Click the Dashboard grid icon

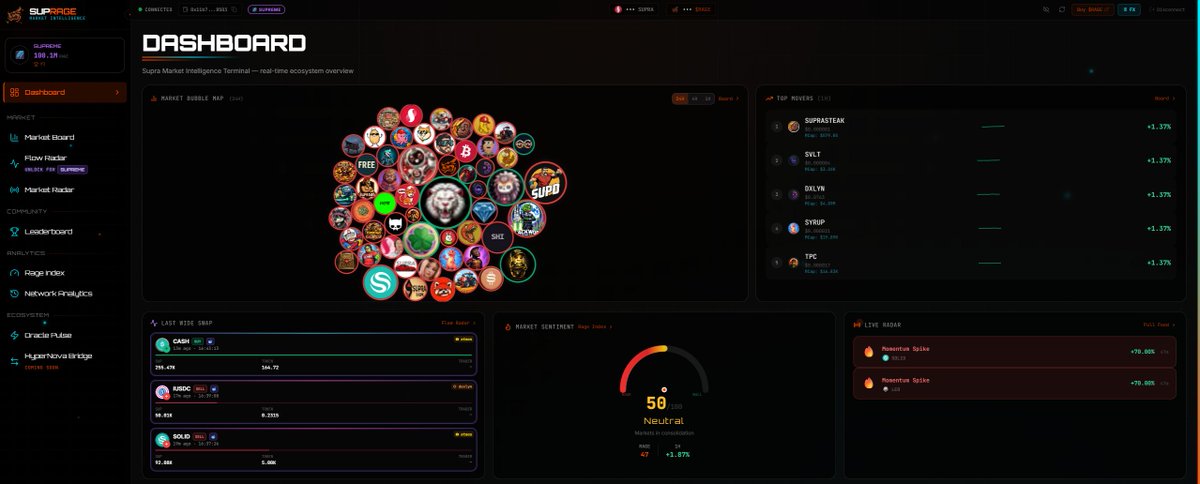coord(14,93)
